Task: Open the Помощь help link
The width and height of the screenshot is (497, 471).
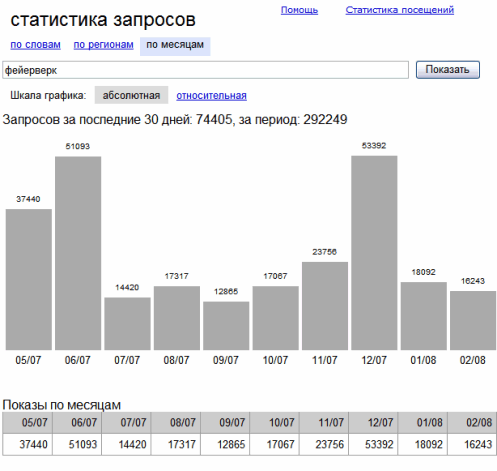Action: 299,10
